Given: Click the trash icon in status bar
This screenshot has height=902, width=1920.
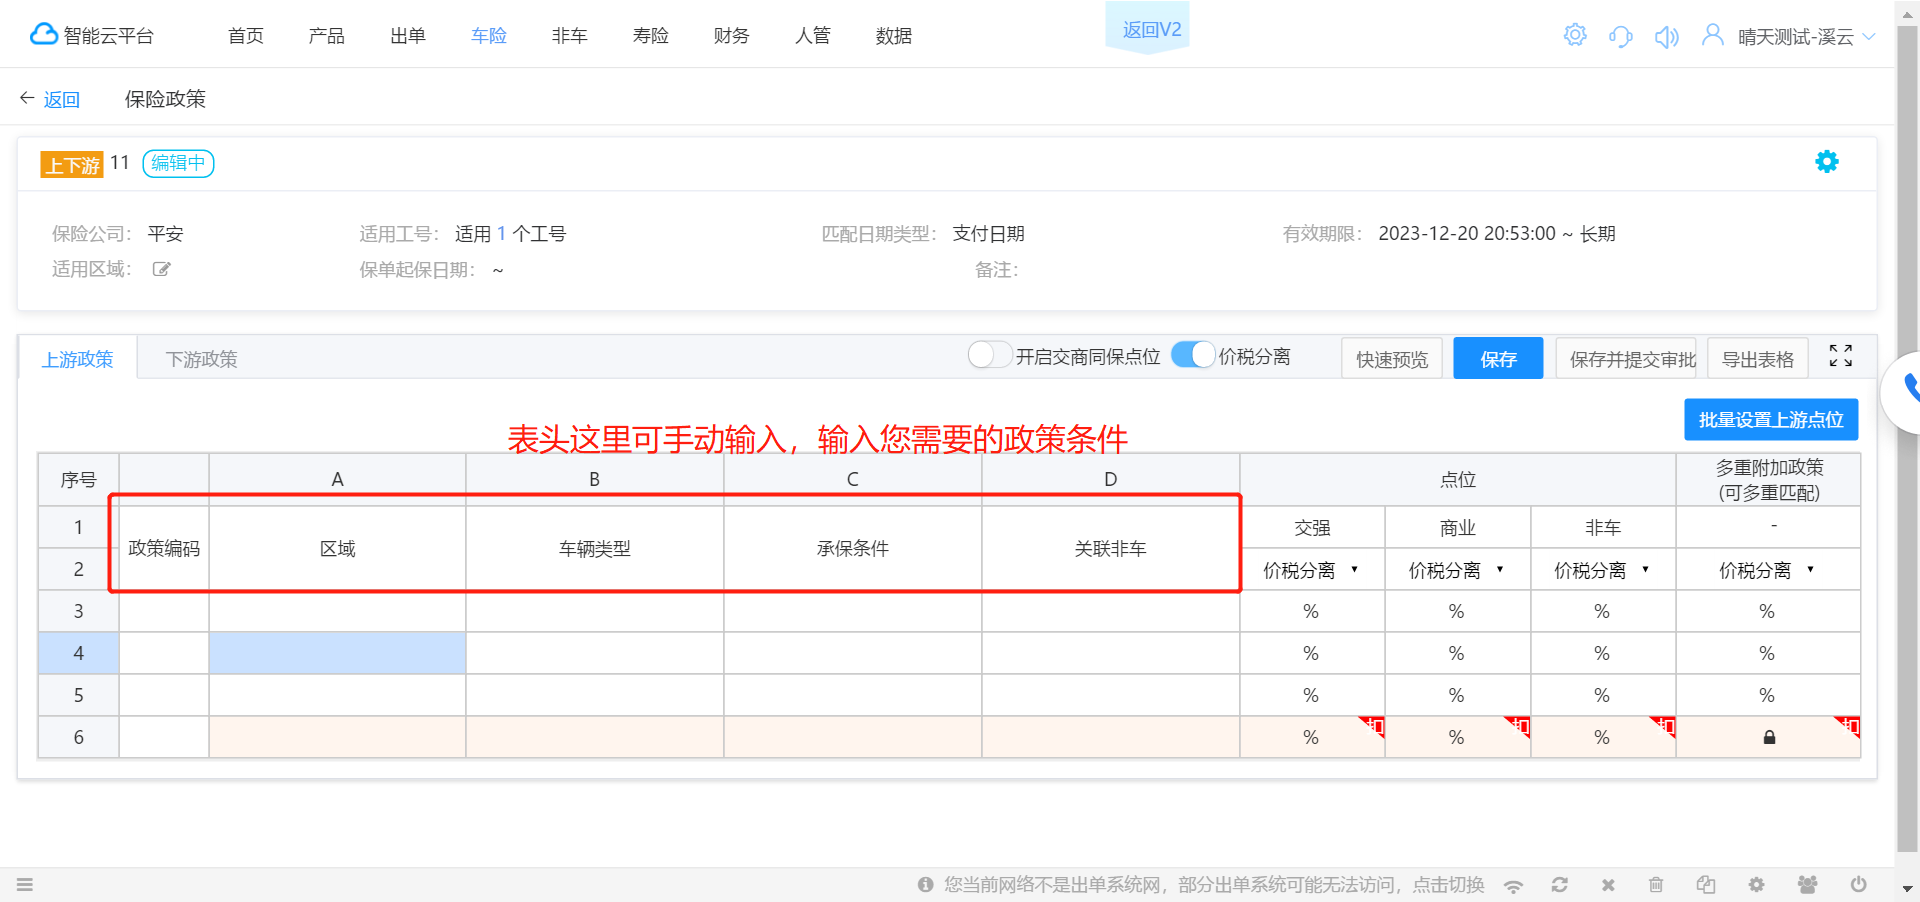Looking at the screenshot, I should point(1656,885).
